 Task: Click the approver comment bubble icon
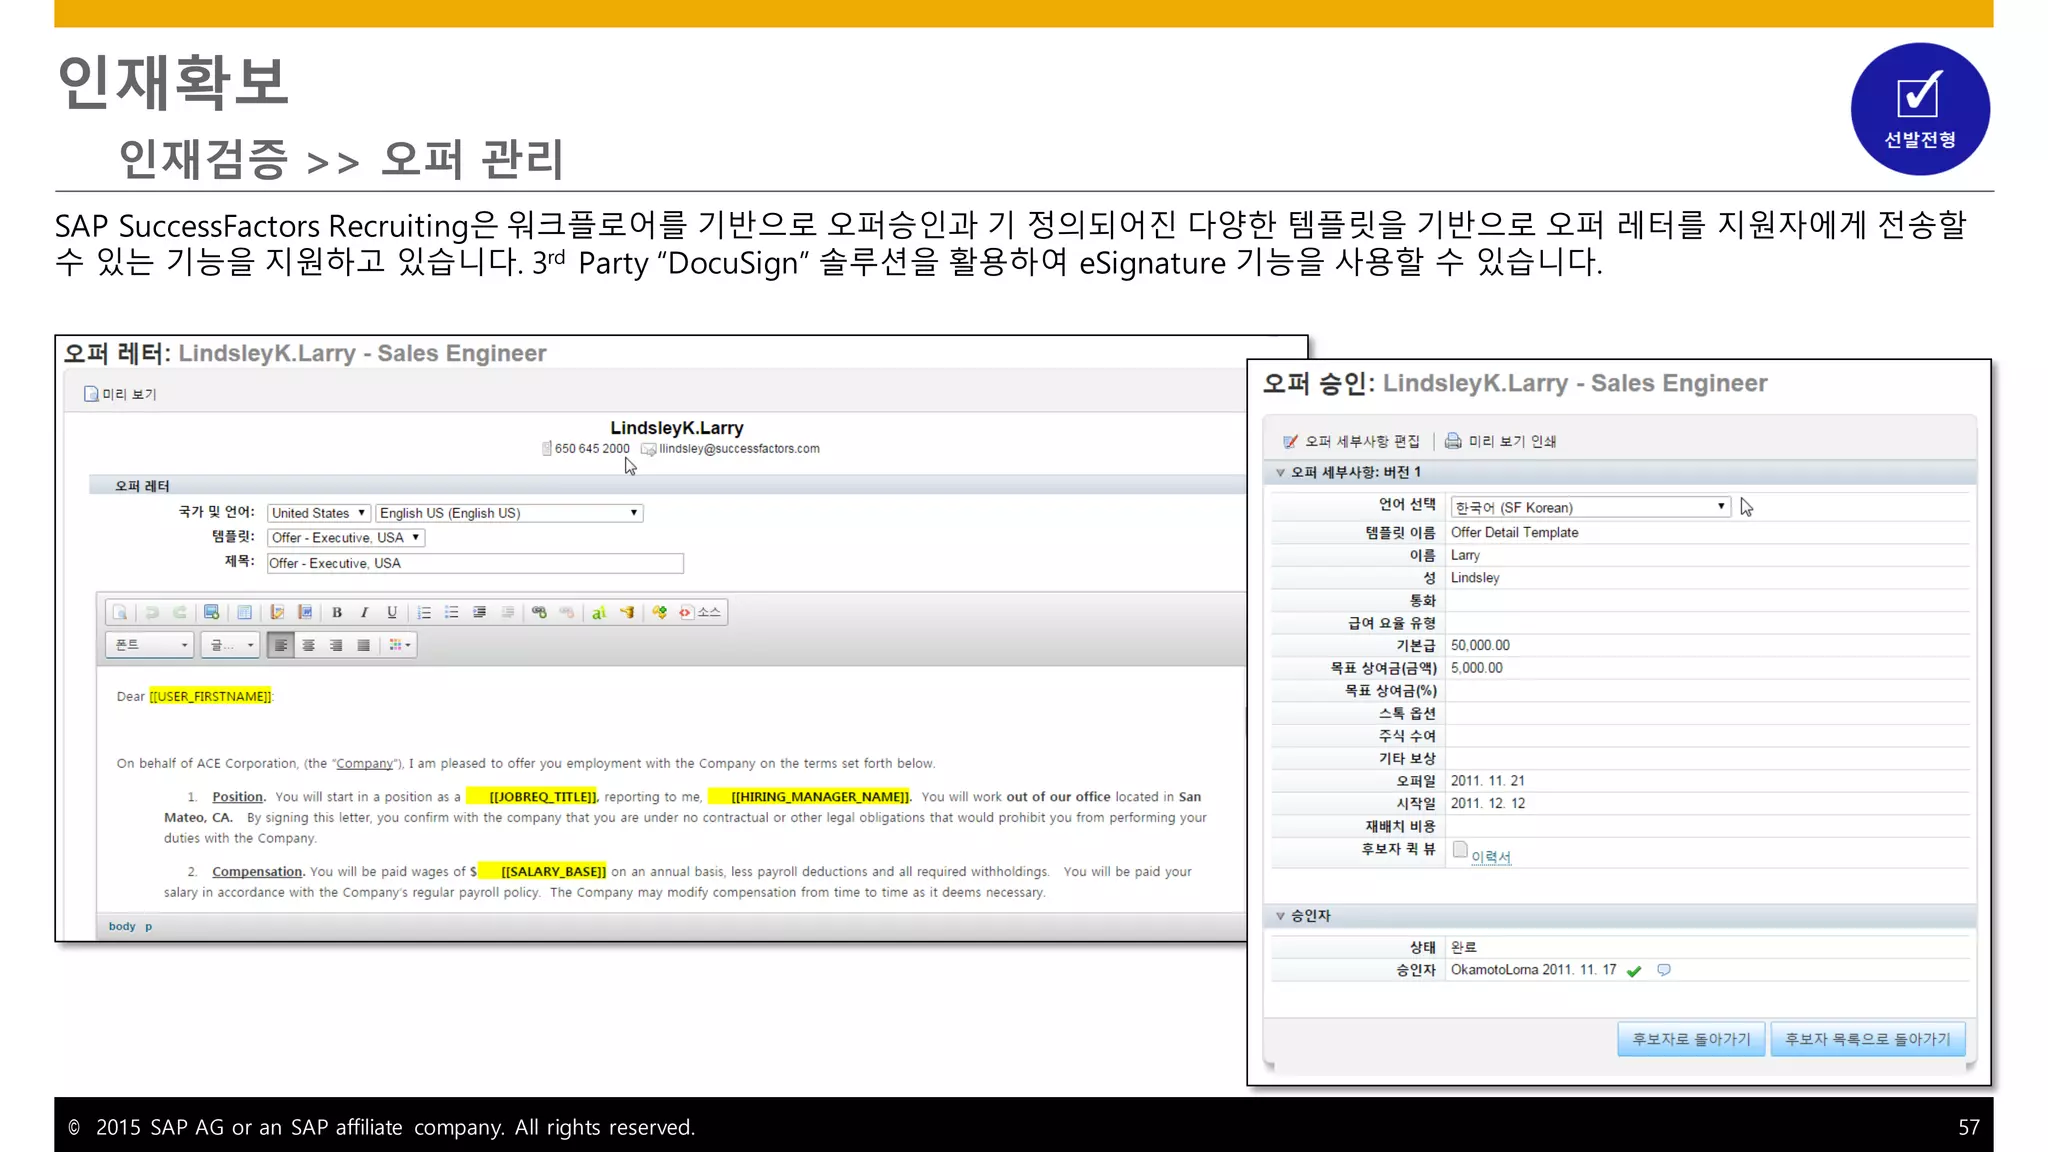[x=1664, y=970]
